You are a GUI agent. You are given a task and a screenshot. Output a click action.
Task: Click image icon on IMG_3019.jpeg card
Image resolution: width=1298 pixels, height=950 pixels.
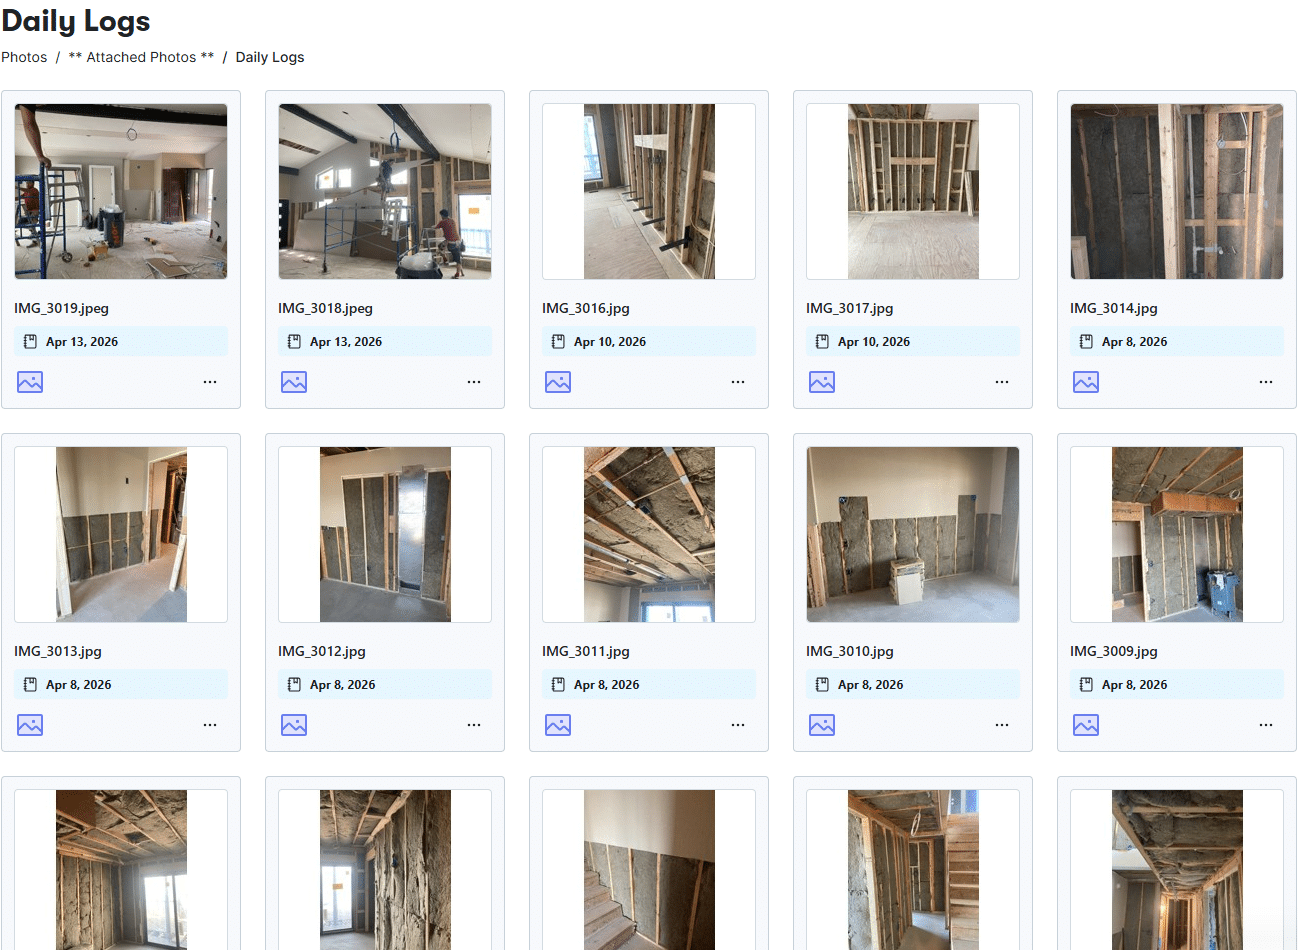tap(30, 382)
